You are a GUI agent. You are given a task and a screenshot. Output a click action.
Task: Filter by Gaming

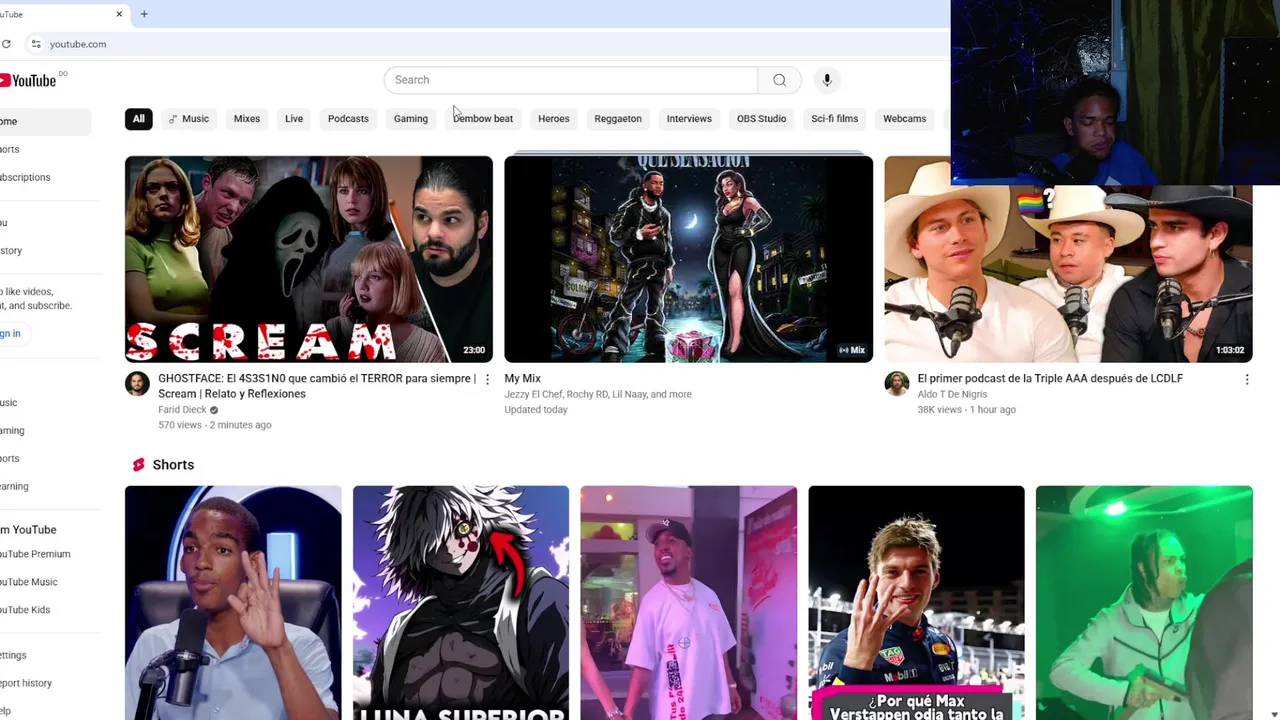411,119
